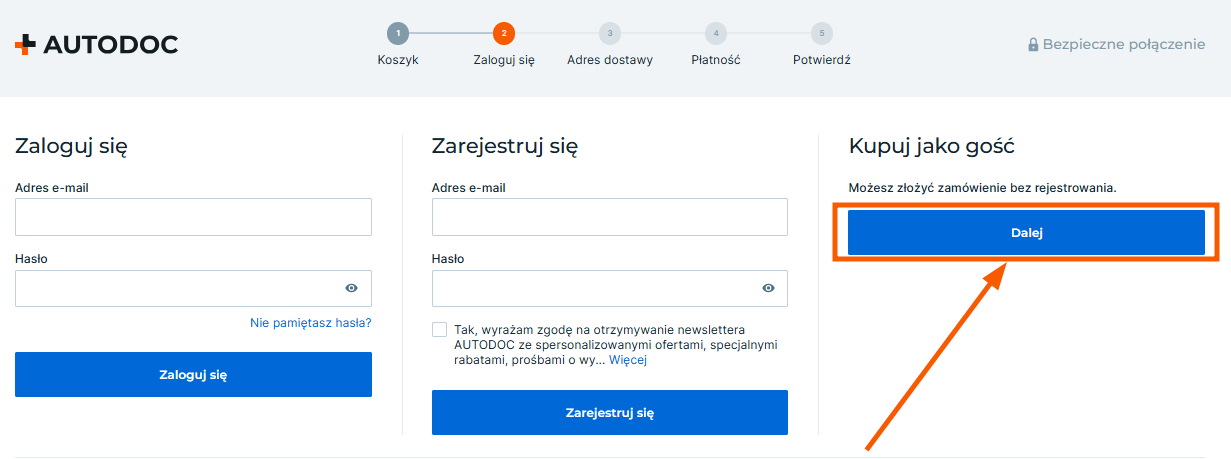Click the Zarejestruj się button
Viewport: 1231px width, 459px height.
point(610,412)
